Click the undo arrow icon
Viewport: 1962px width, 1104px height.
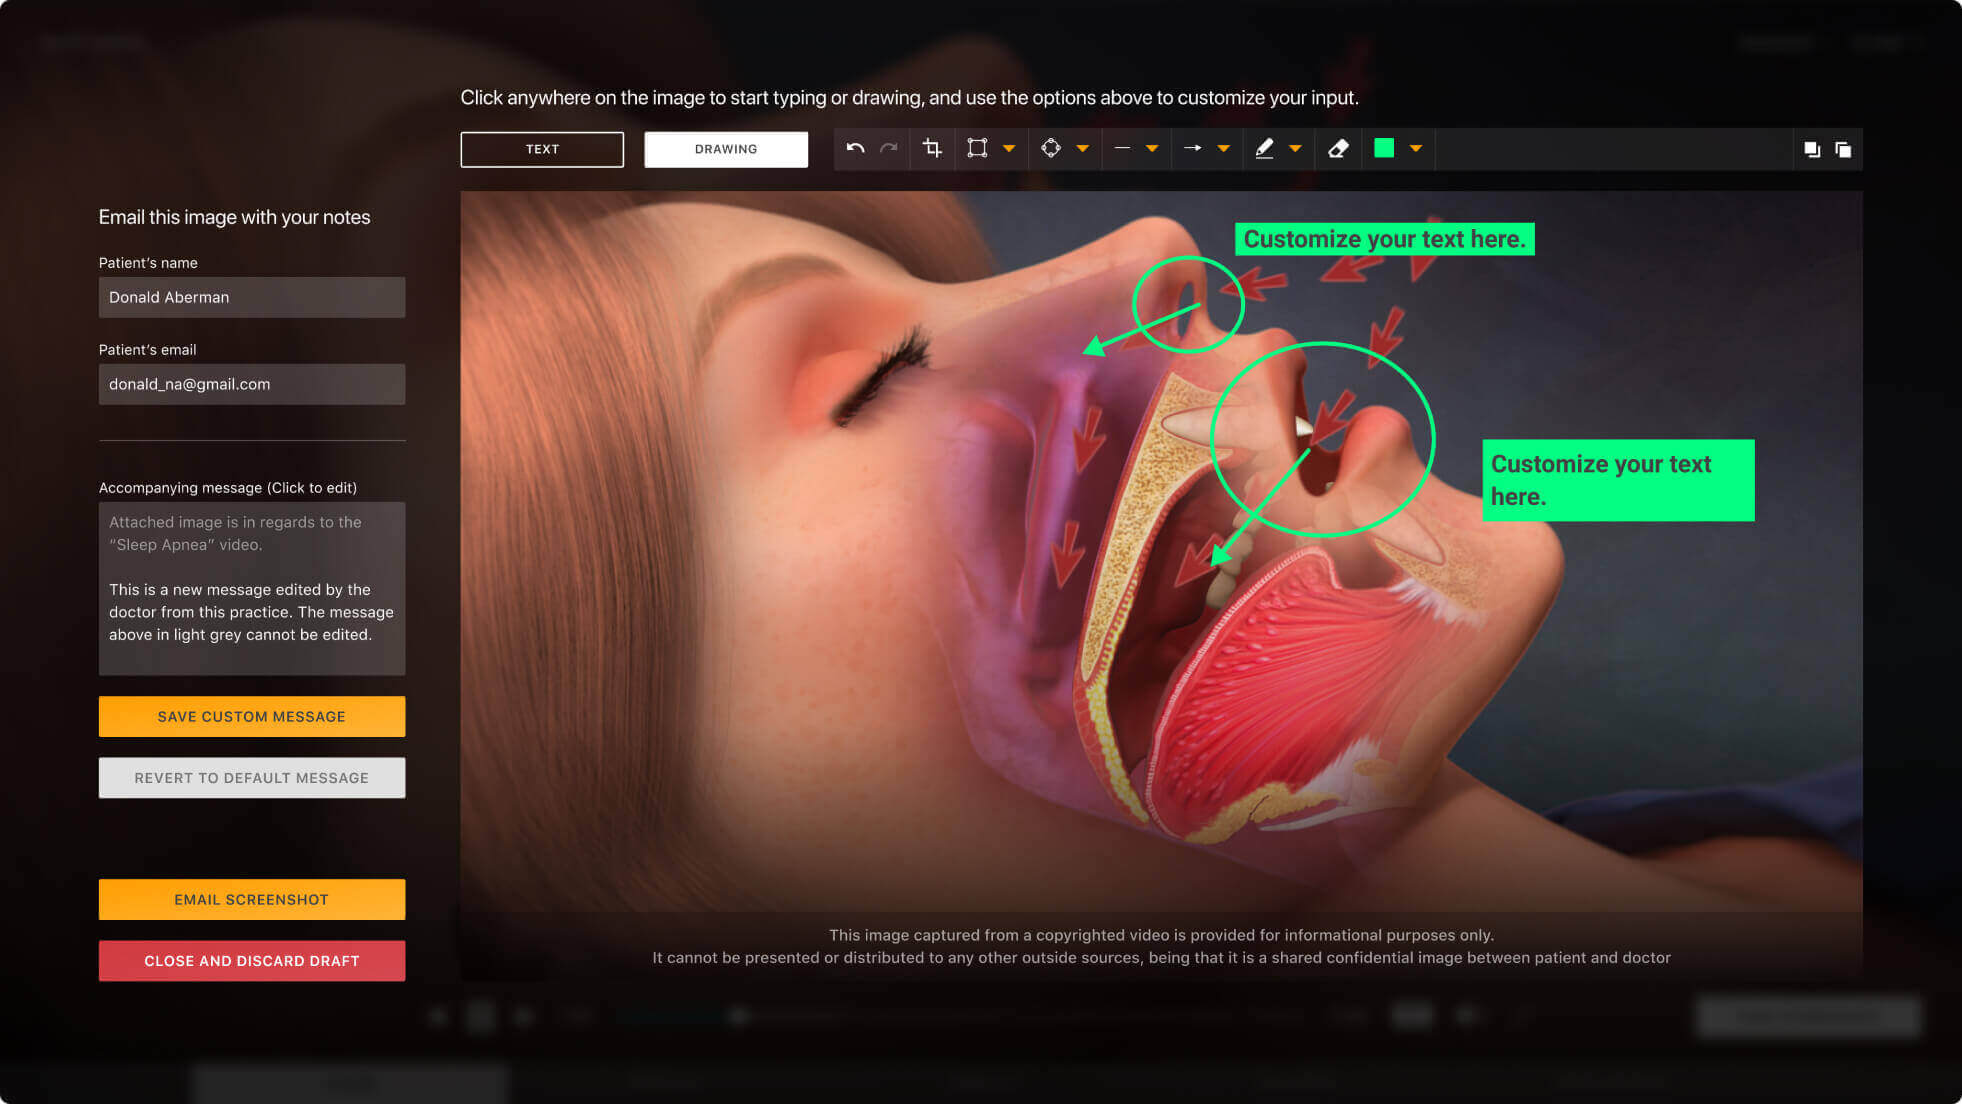[x=855, y=149]
